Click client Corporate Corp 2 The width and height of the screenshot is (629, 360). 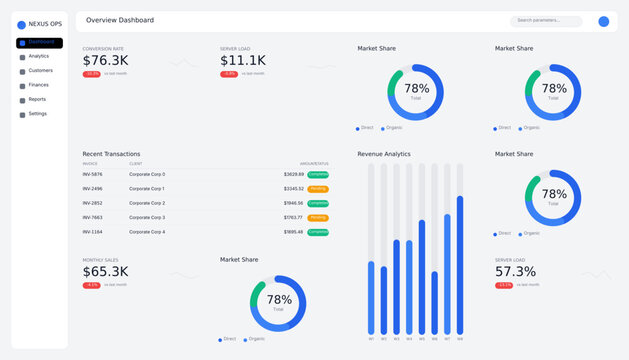[x=147, y=203]
